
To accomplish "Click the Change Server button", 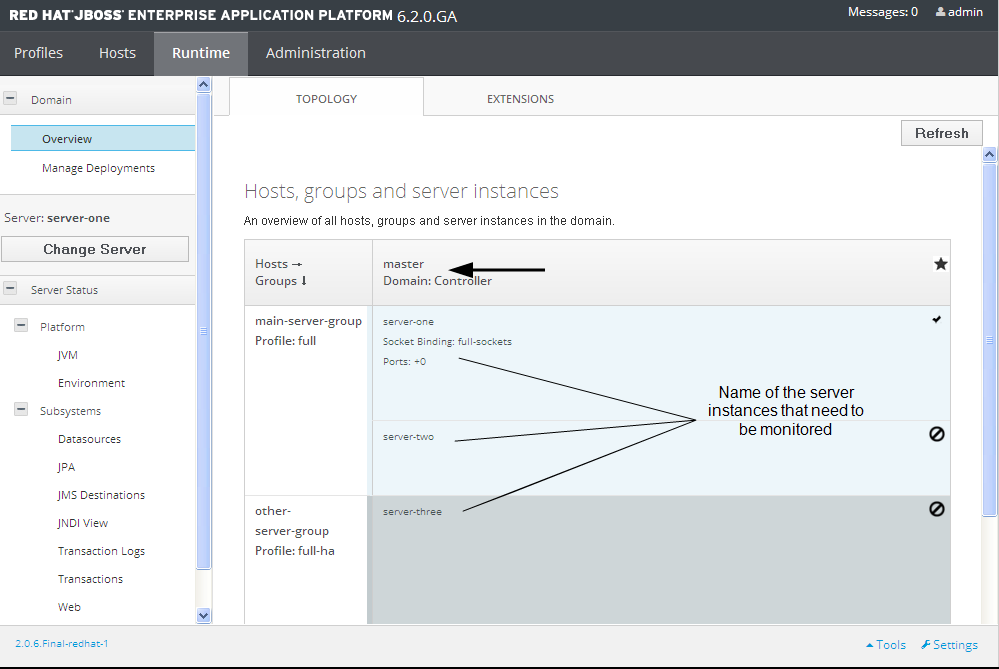I will tap(95, 249).
